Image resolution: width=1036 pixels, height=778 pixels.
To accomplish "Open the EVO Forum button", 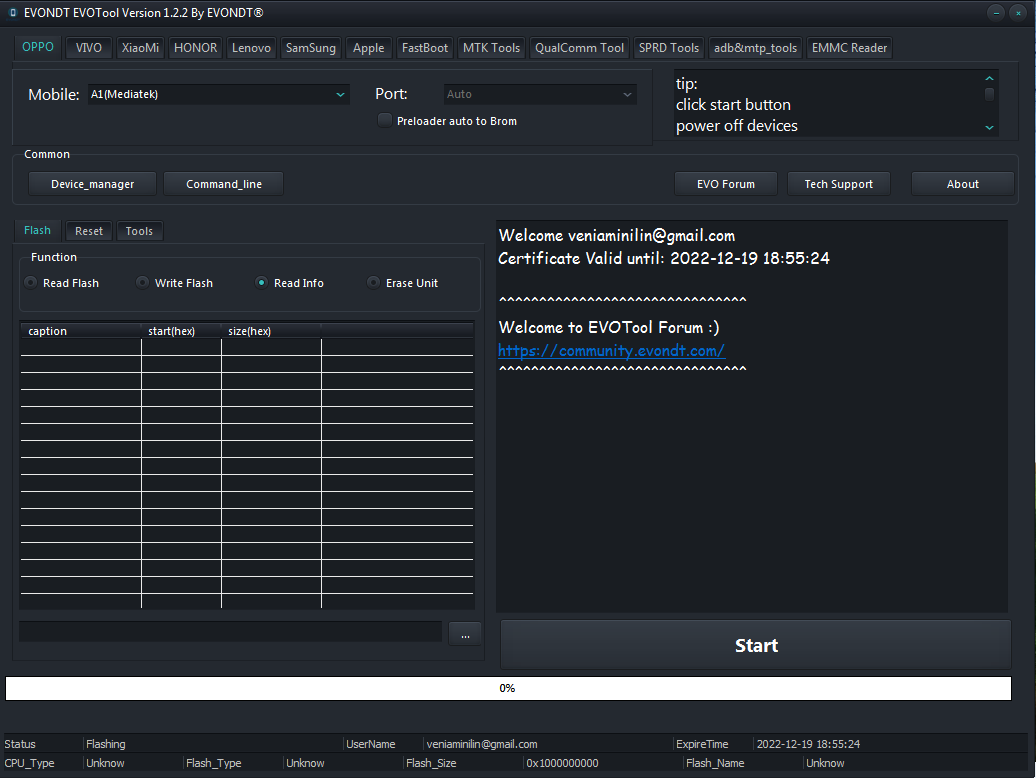I will click(725, 184).
